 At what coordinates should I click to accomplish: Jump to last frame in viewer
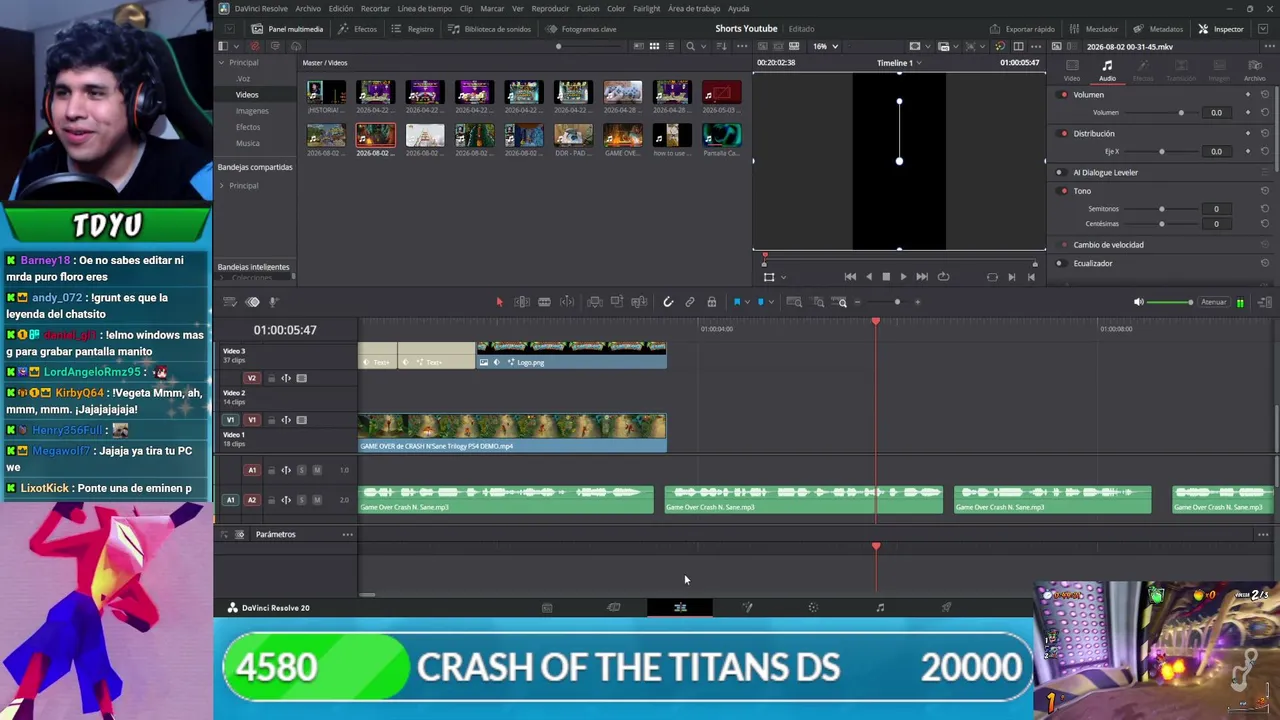pos(922,277)
